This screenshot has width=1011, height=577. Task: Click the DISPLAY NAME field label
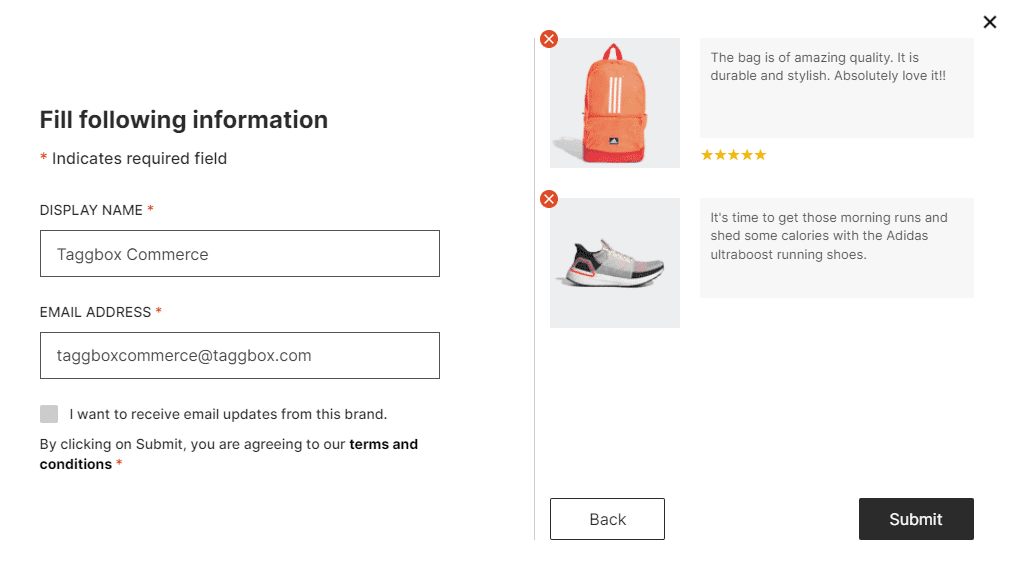[x=92, y=210]
